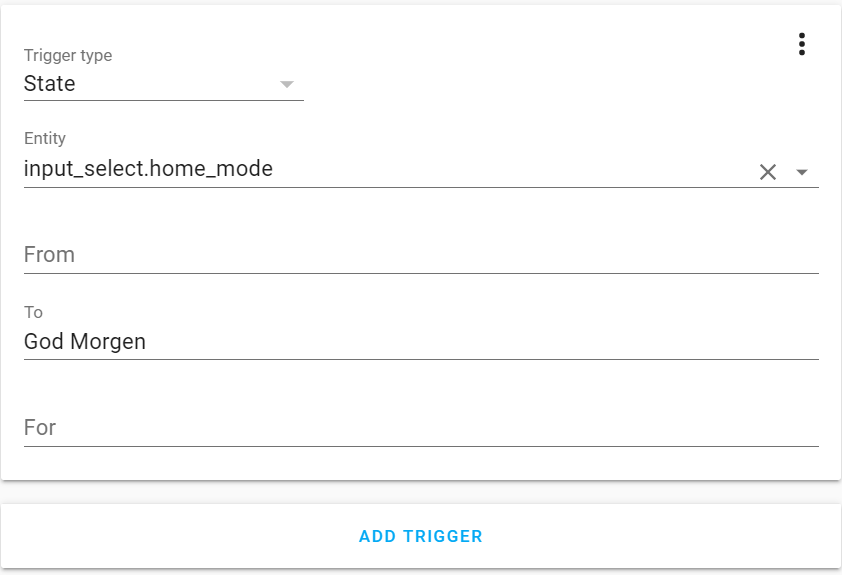Click the underline beneath the State selector
Screen dimensions: 842x575
[163, 100]
